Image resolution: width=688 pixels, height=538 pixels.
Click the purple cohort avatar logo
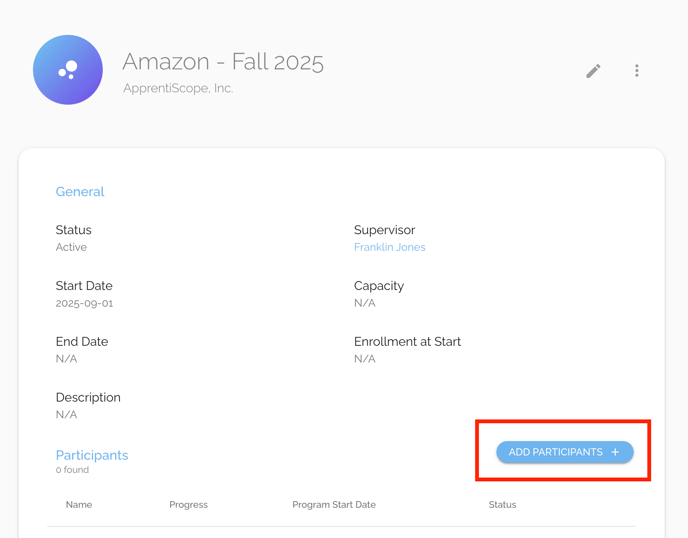click(68, 70)
